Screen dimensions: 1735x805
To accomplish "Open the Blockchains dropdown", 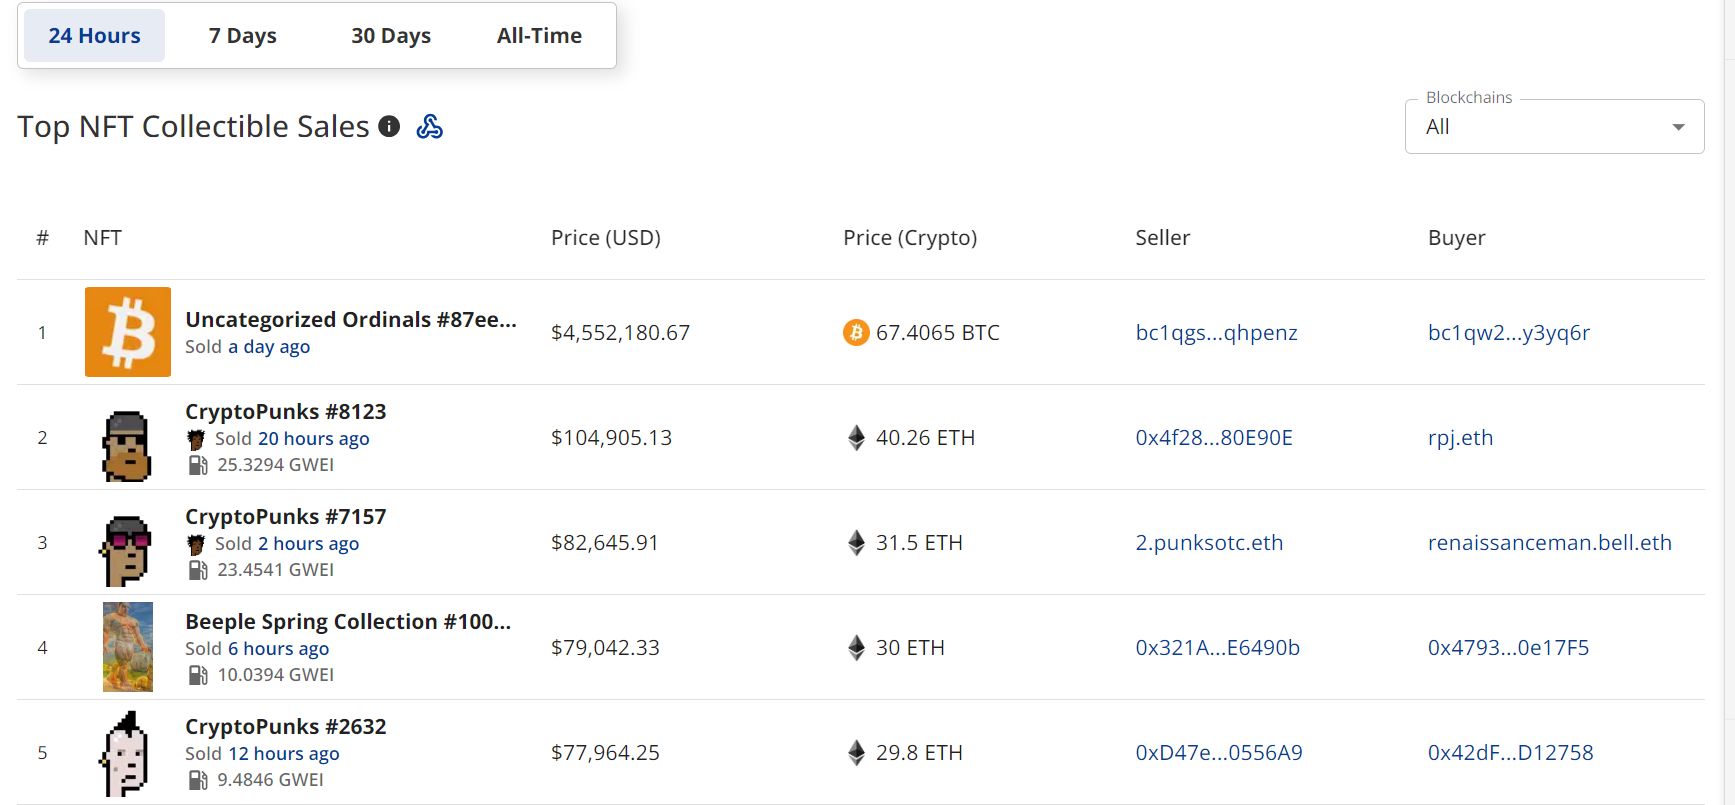I will 1553,127.
